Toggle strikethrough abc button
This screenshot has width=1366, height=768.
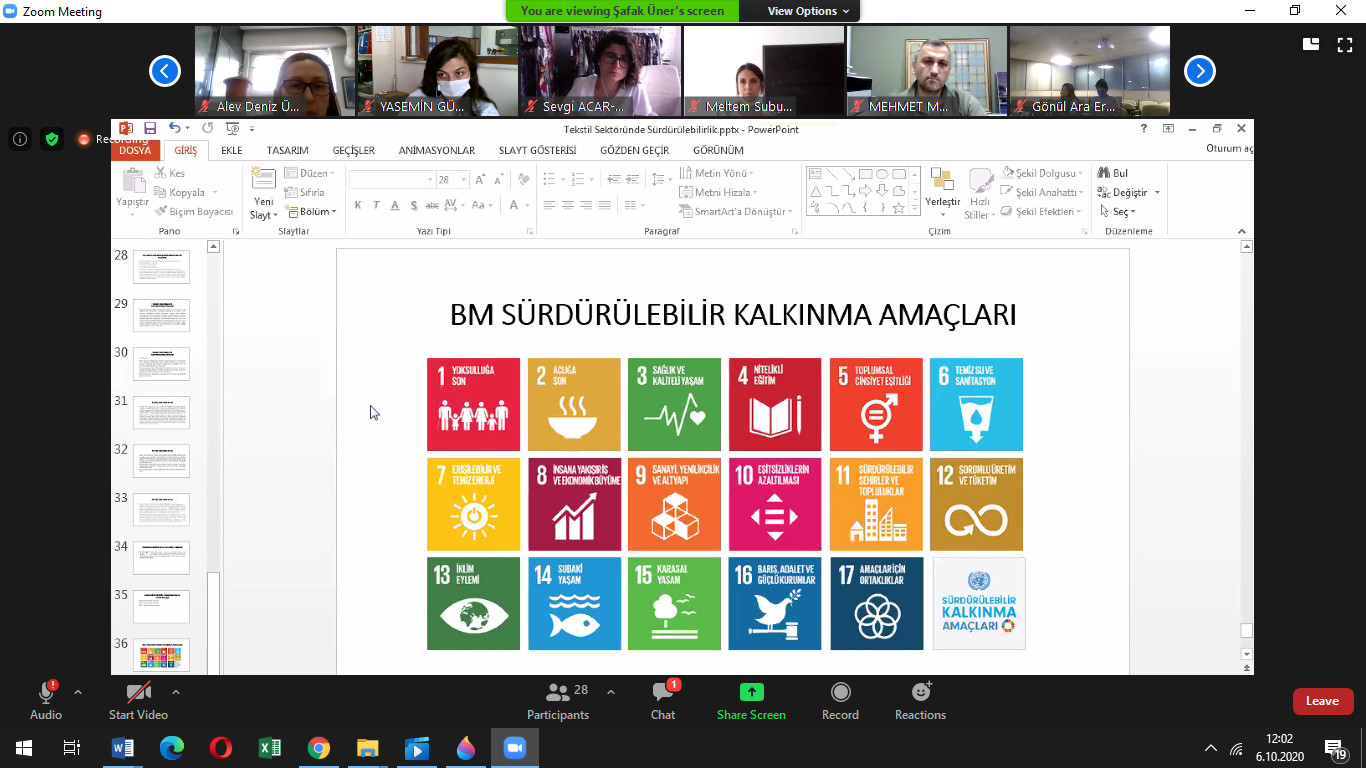[432, 205]
